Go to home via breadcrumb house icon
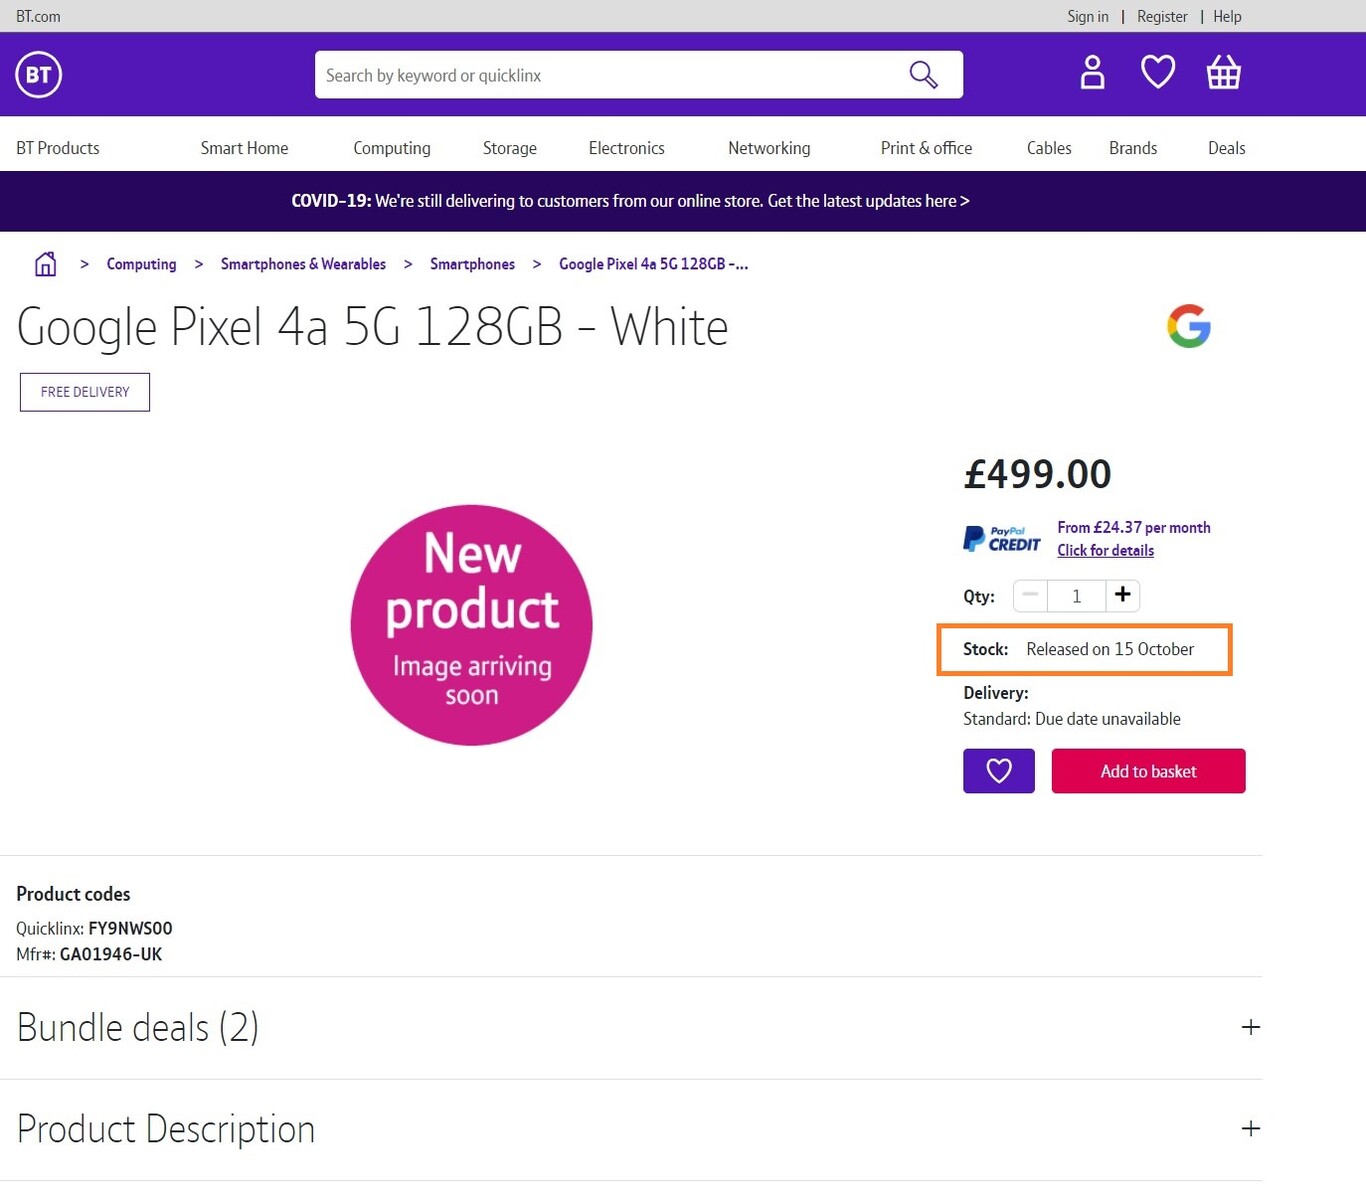Viewport: 1366px width, 1200px height. [x=45, y=264]
